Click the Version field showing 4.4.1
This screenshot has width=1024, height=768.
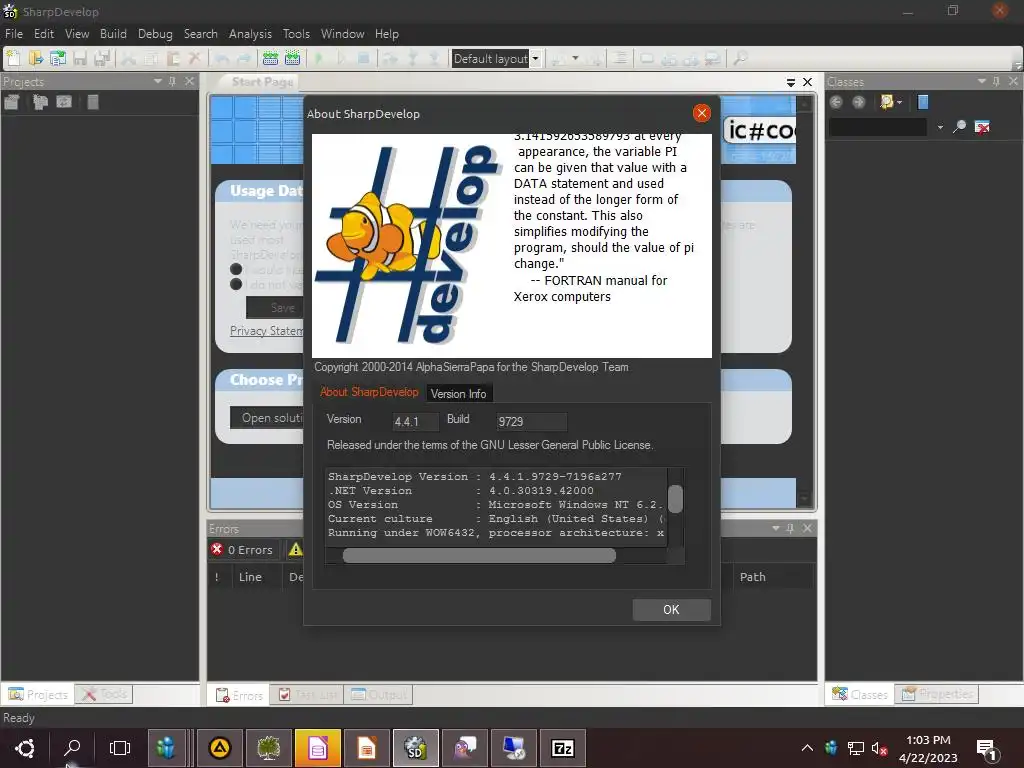click(415, 422)
